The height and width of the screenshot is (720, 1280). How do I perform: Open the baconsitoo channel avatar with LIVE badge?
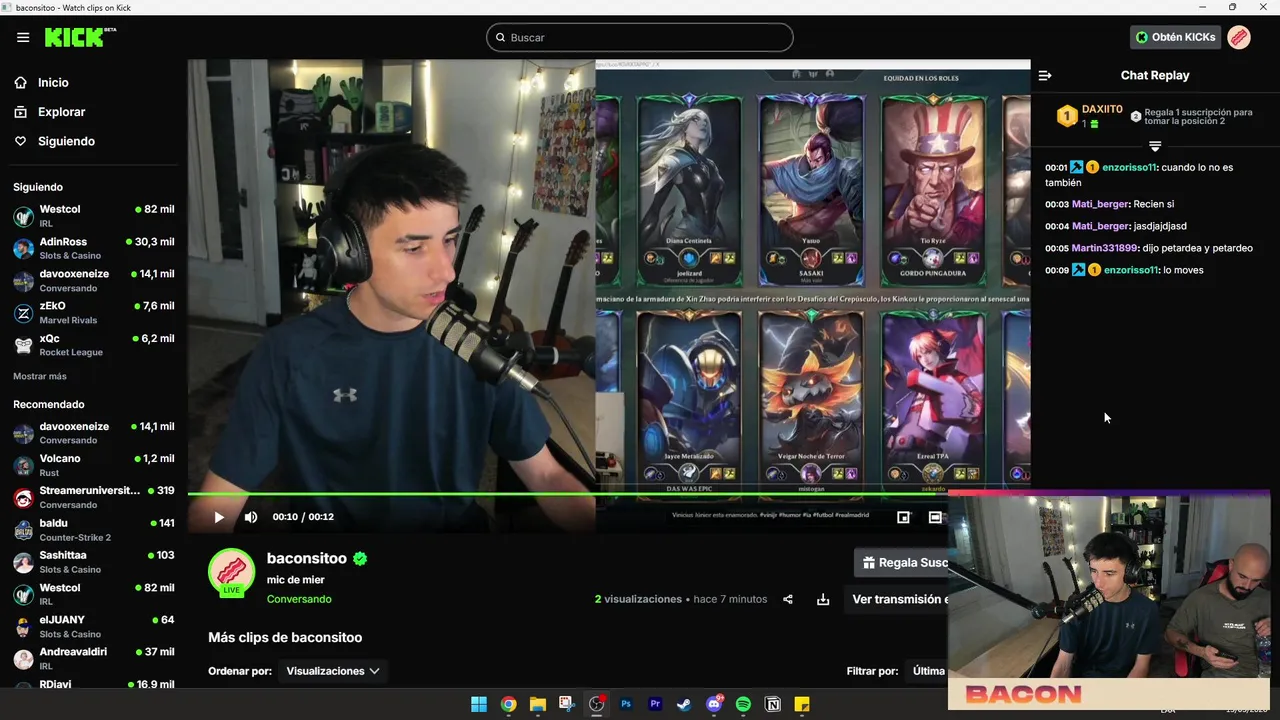[231, 573]
